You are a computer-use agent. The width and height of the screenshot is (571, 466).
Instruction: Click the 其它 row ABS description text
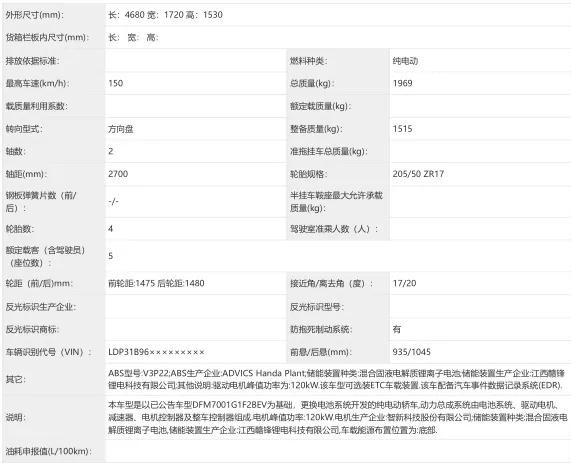pos(336,379)
